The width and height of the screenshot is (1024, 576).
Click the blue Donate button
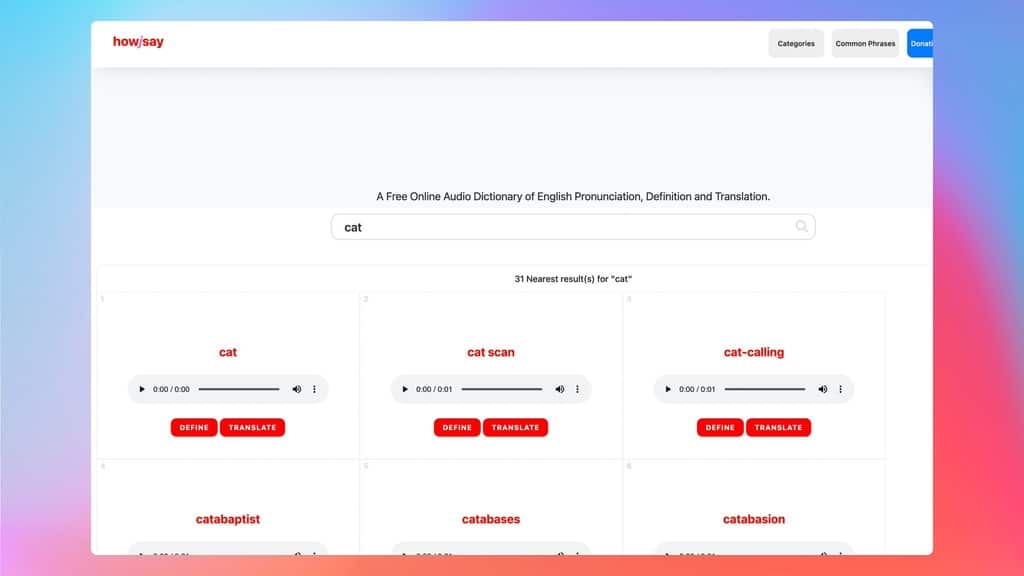919,43
